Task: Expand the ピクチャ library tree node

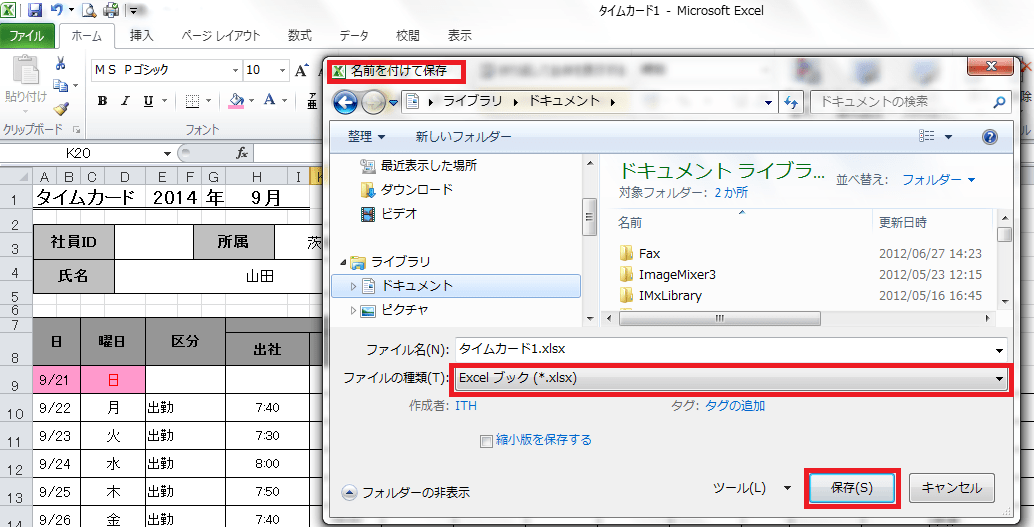Action: (x=352, y=310)
